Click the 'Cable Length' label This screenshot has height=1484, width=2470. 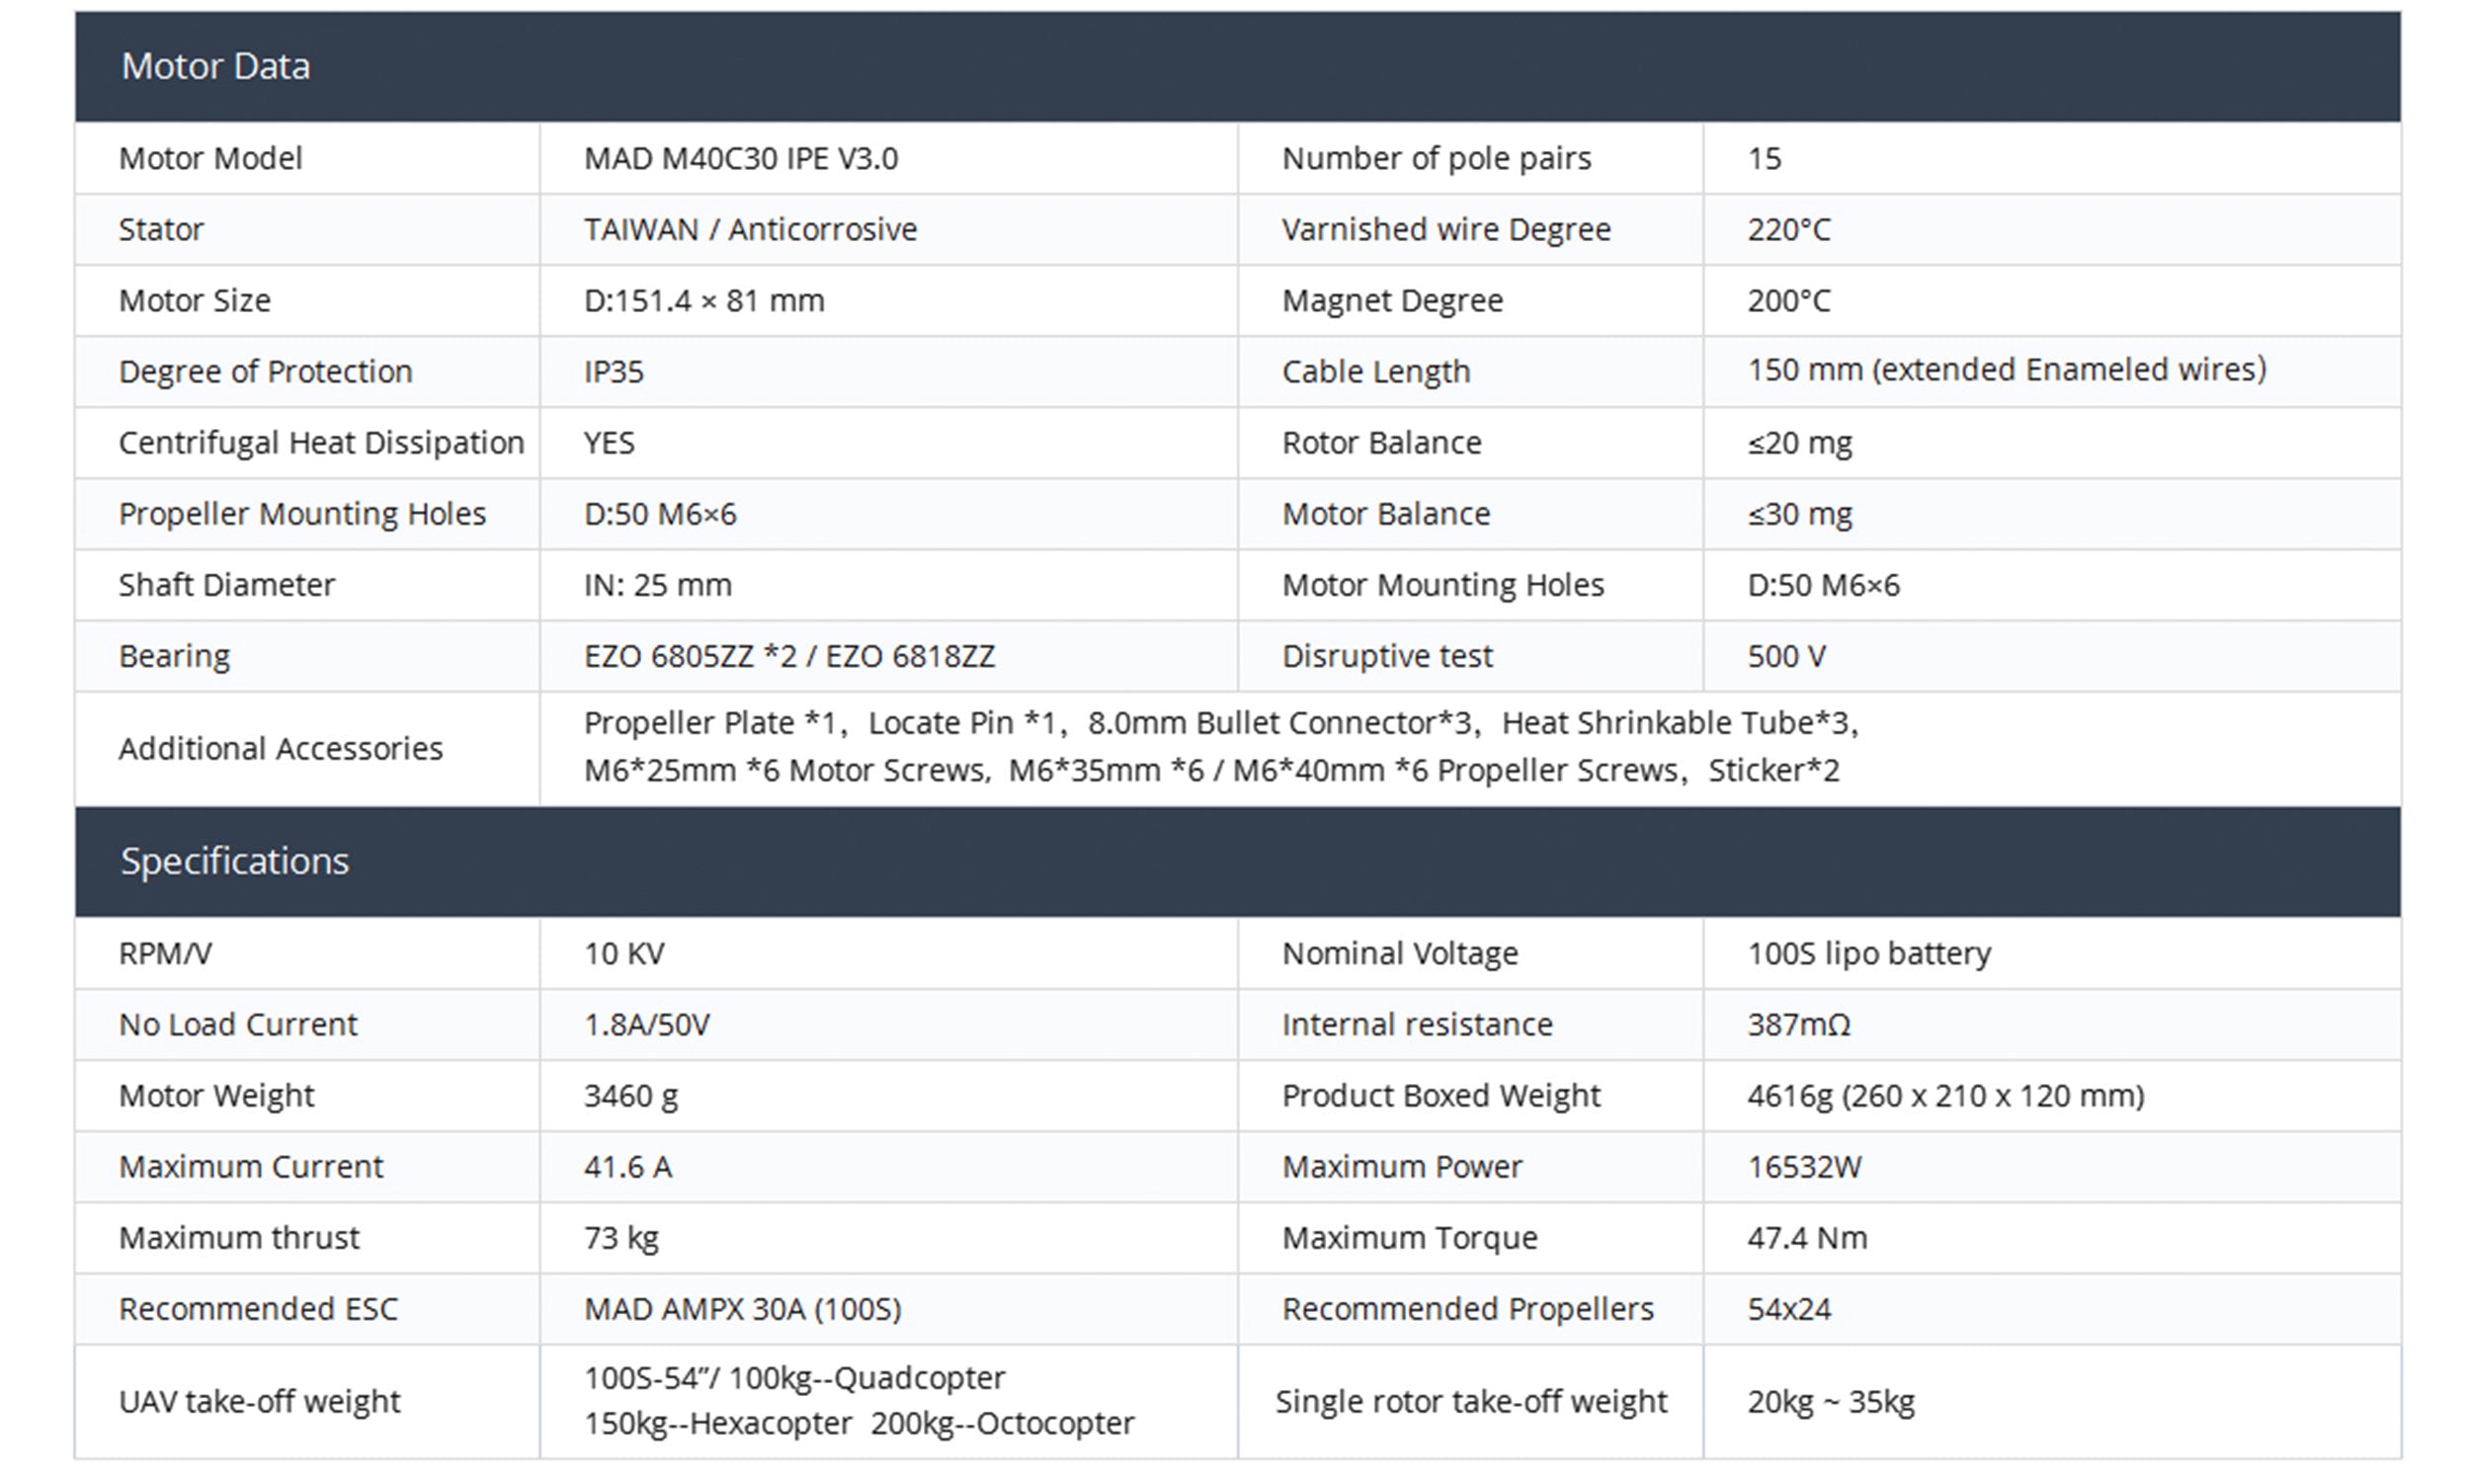pos(1376,371)
